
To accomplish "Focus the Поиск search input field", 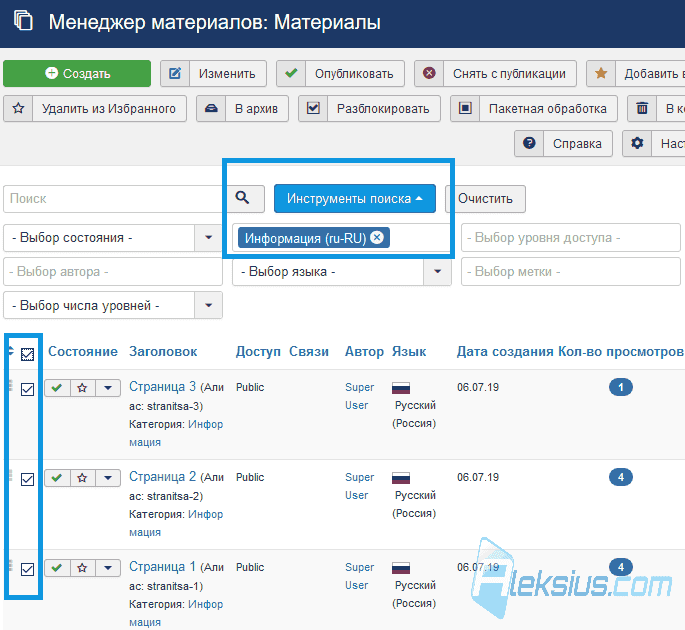I will click(113, 199).
